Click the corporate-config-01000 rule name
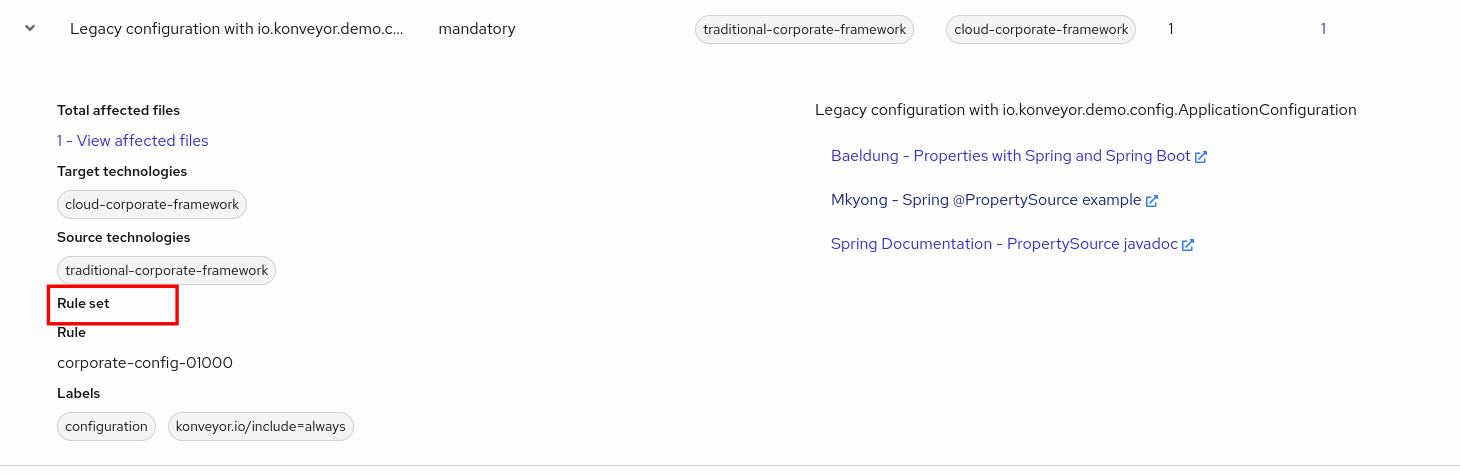Image resolution: width=1460 pixels, height=475 pixels. (x=145, y=363)
